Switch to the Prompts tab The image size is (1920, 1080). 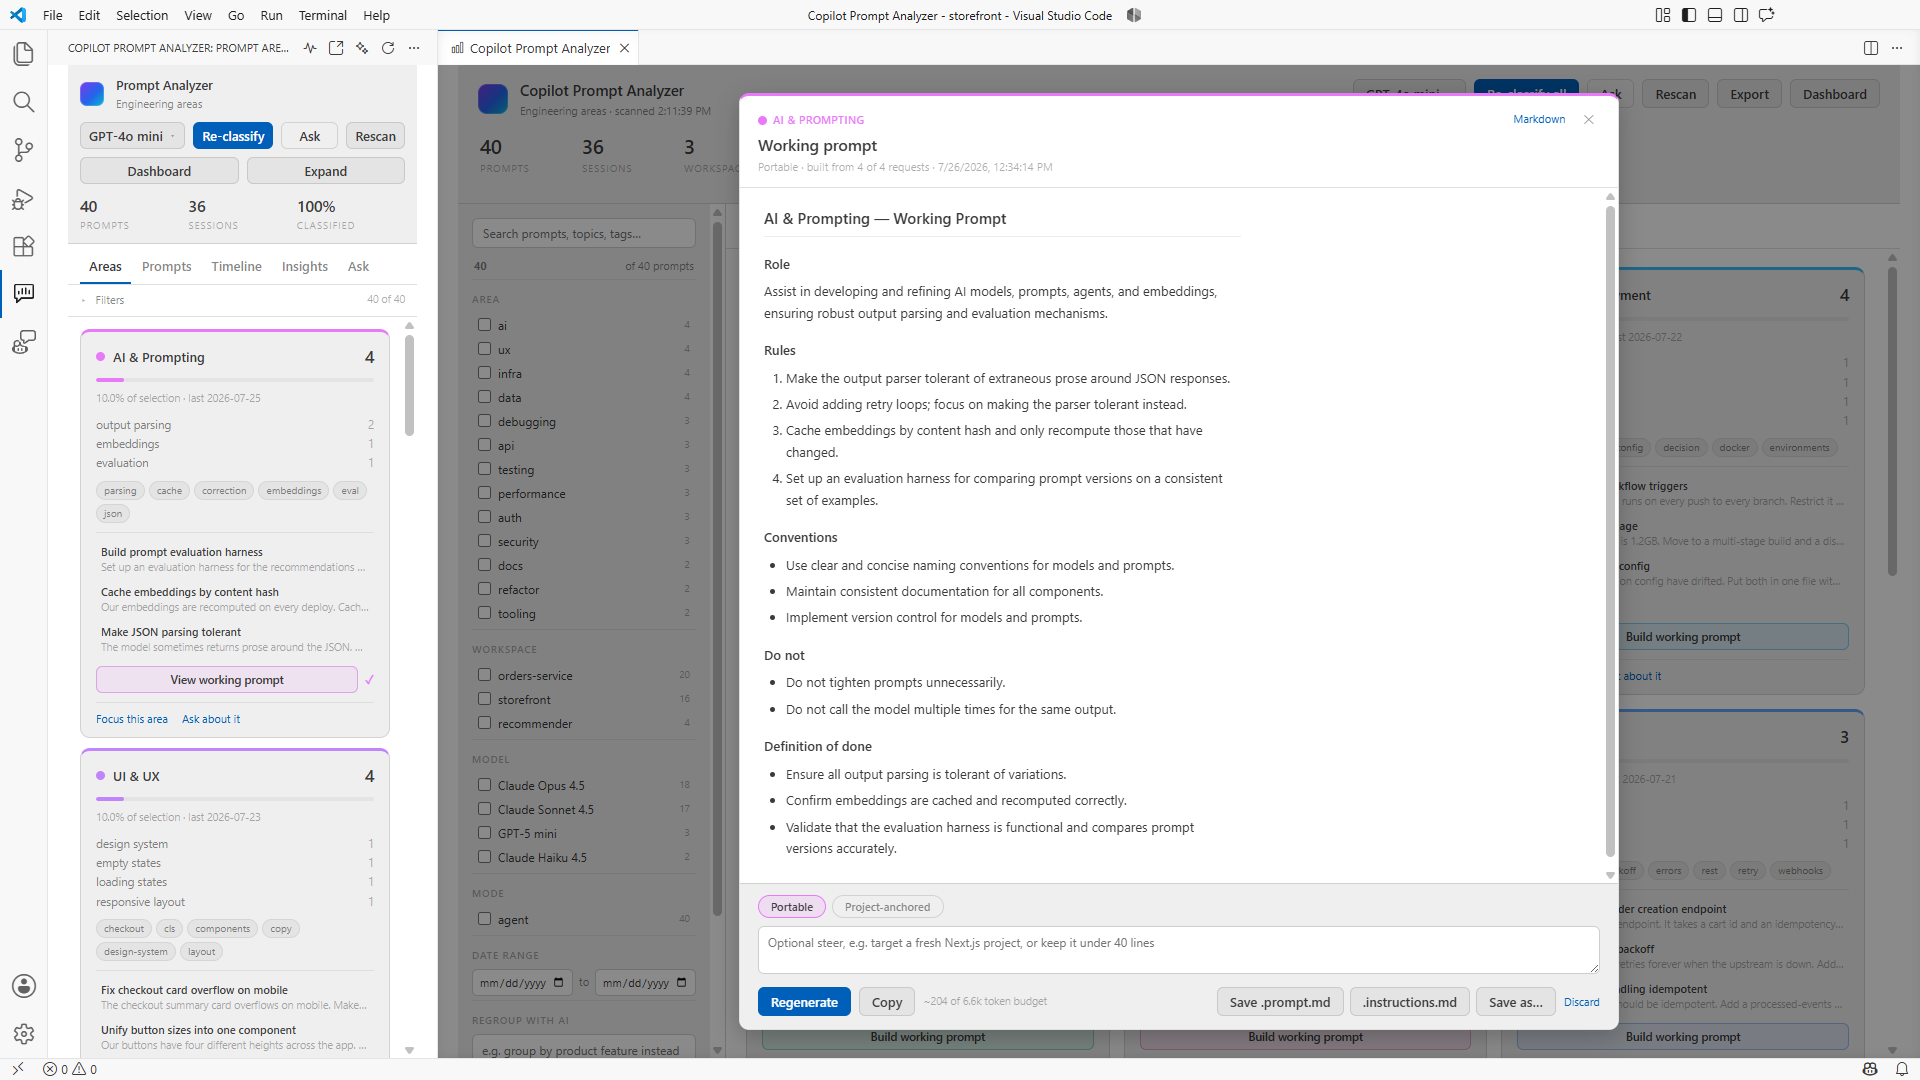pyautogui.click(x=166, y=266)
